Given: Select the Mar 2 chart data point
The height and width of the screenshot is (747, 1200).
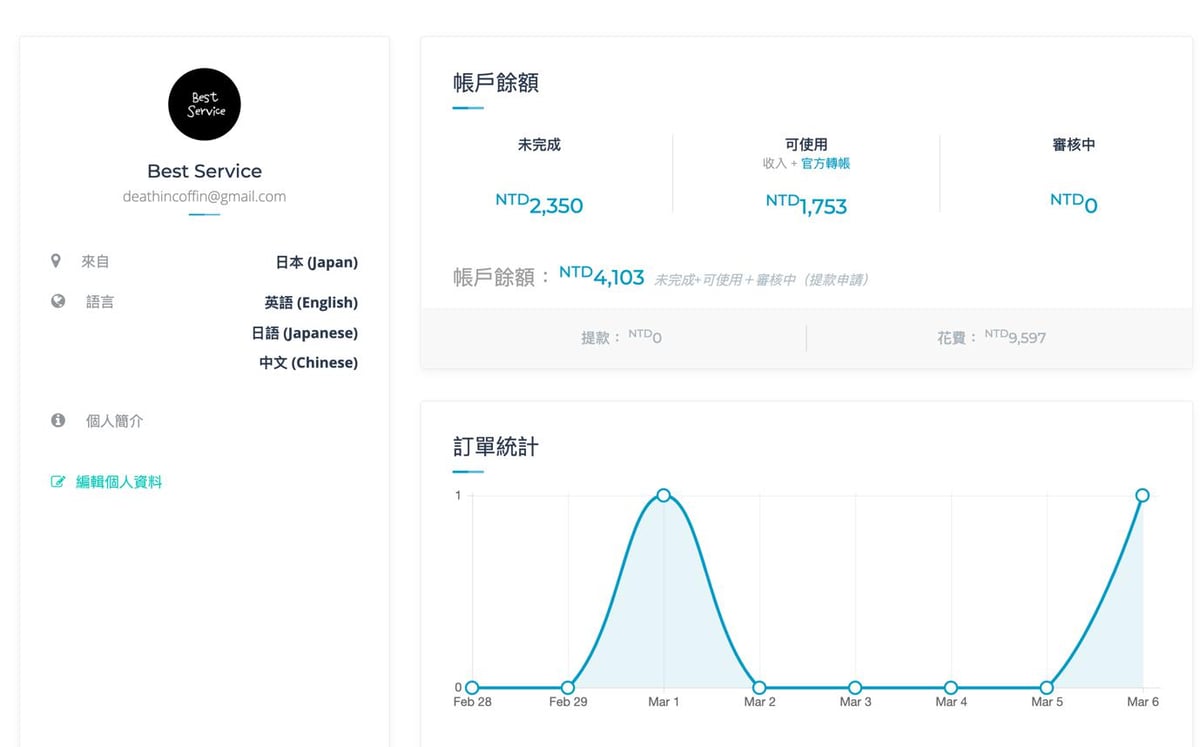Looking at the screenshot, I should pos(759,688).
